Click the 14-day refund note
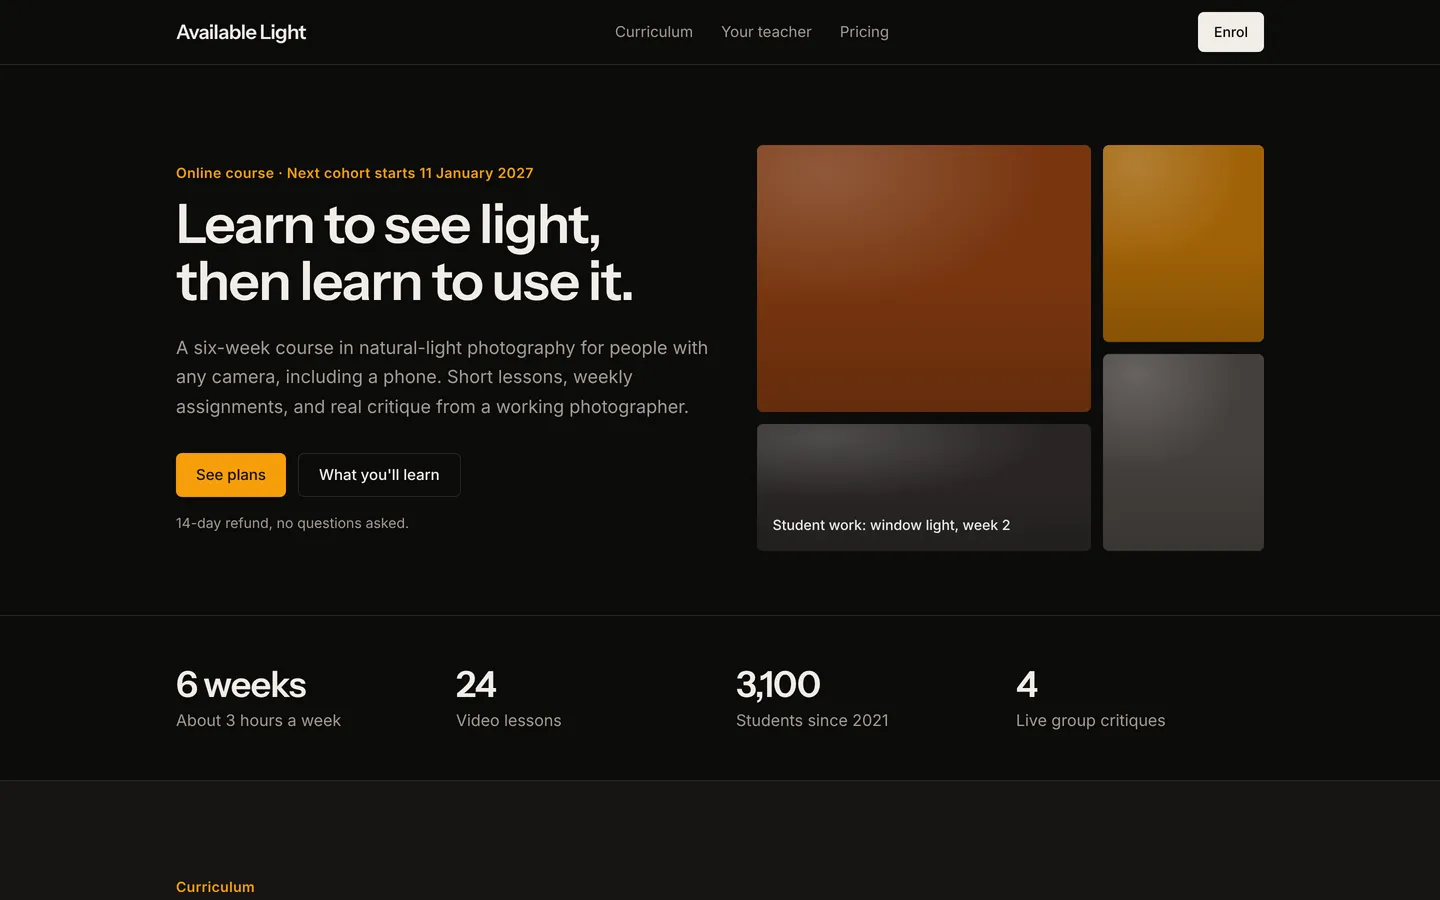Viewport: 1440px width, 900px height. click(292, 523)
